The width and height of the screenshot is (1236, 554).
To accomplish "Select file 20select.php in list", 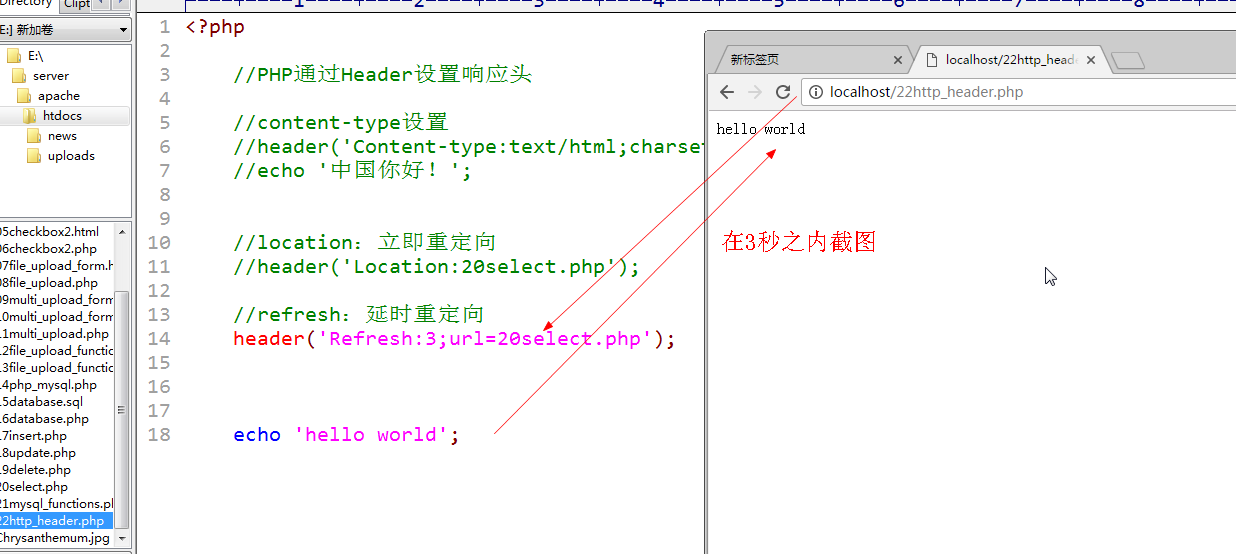I will point(34,487).
